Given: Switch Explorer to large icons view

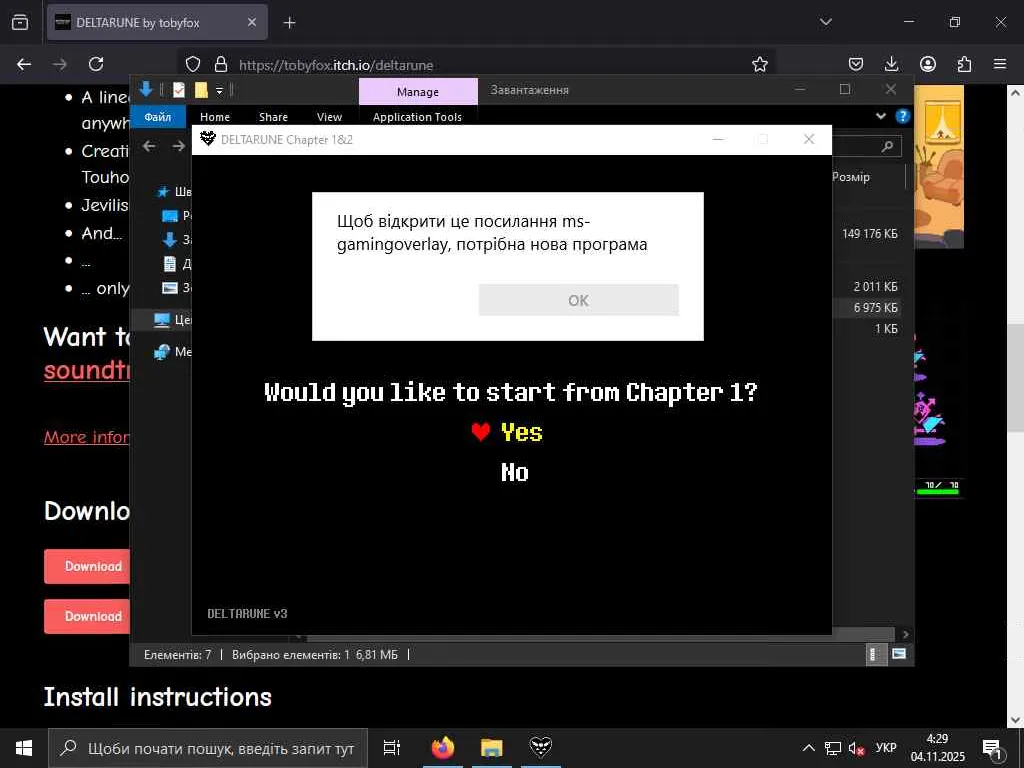Looking at the screenshot, I should click(899, 654).
